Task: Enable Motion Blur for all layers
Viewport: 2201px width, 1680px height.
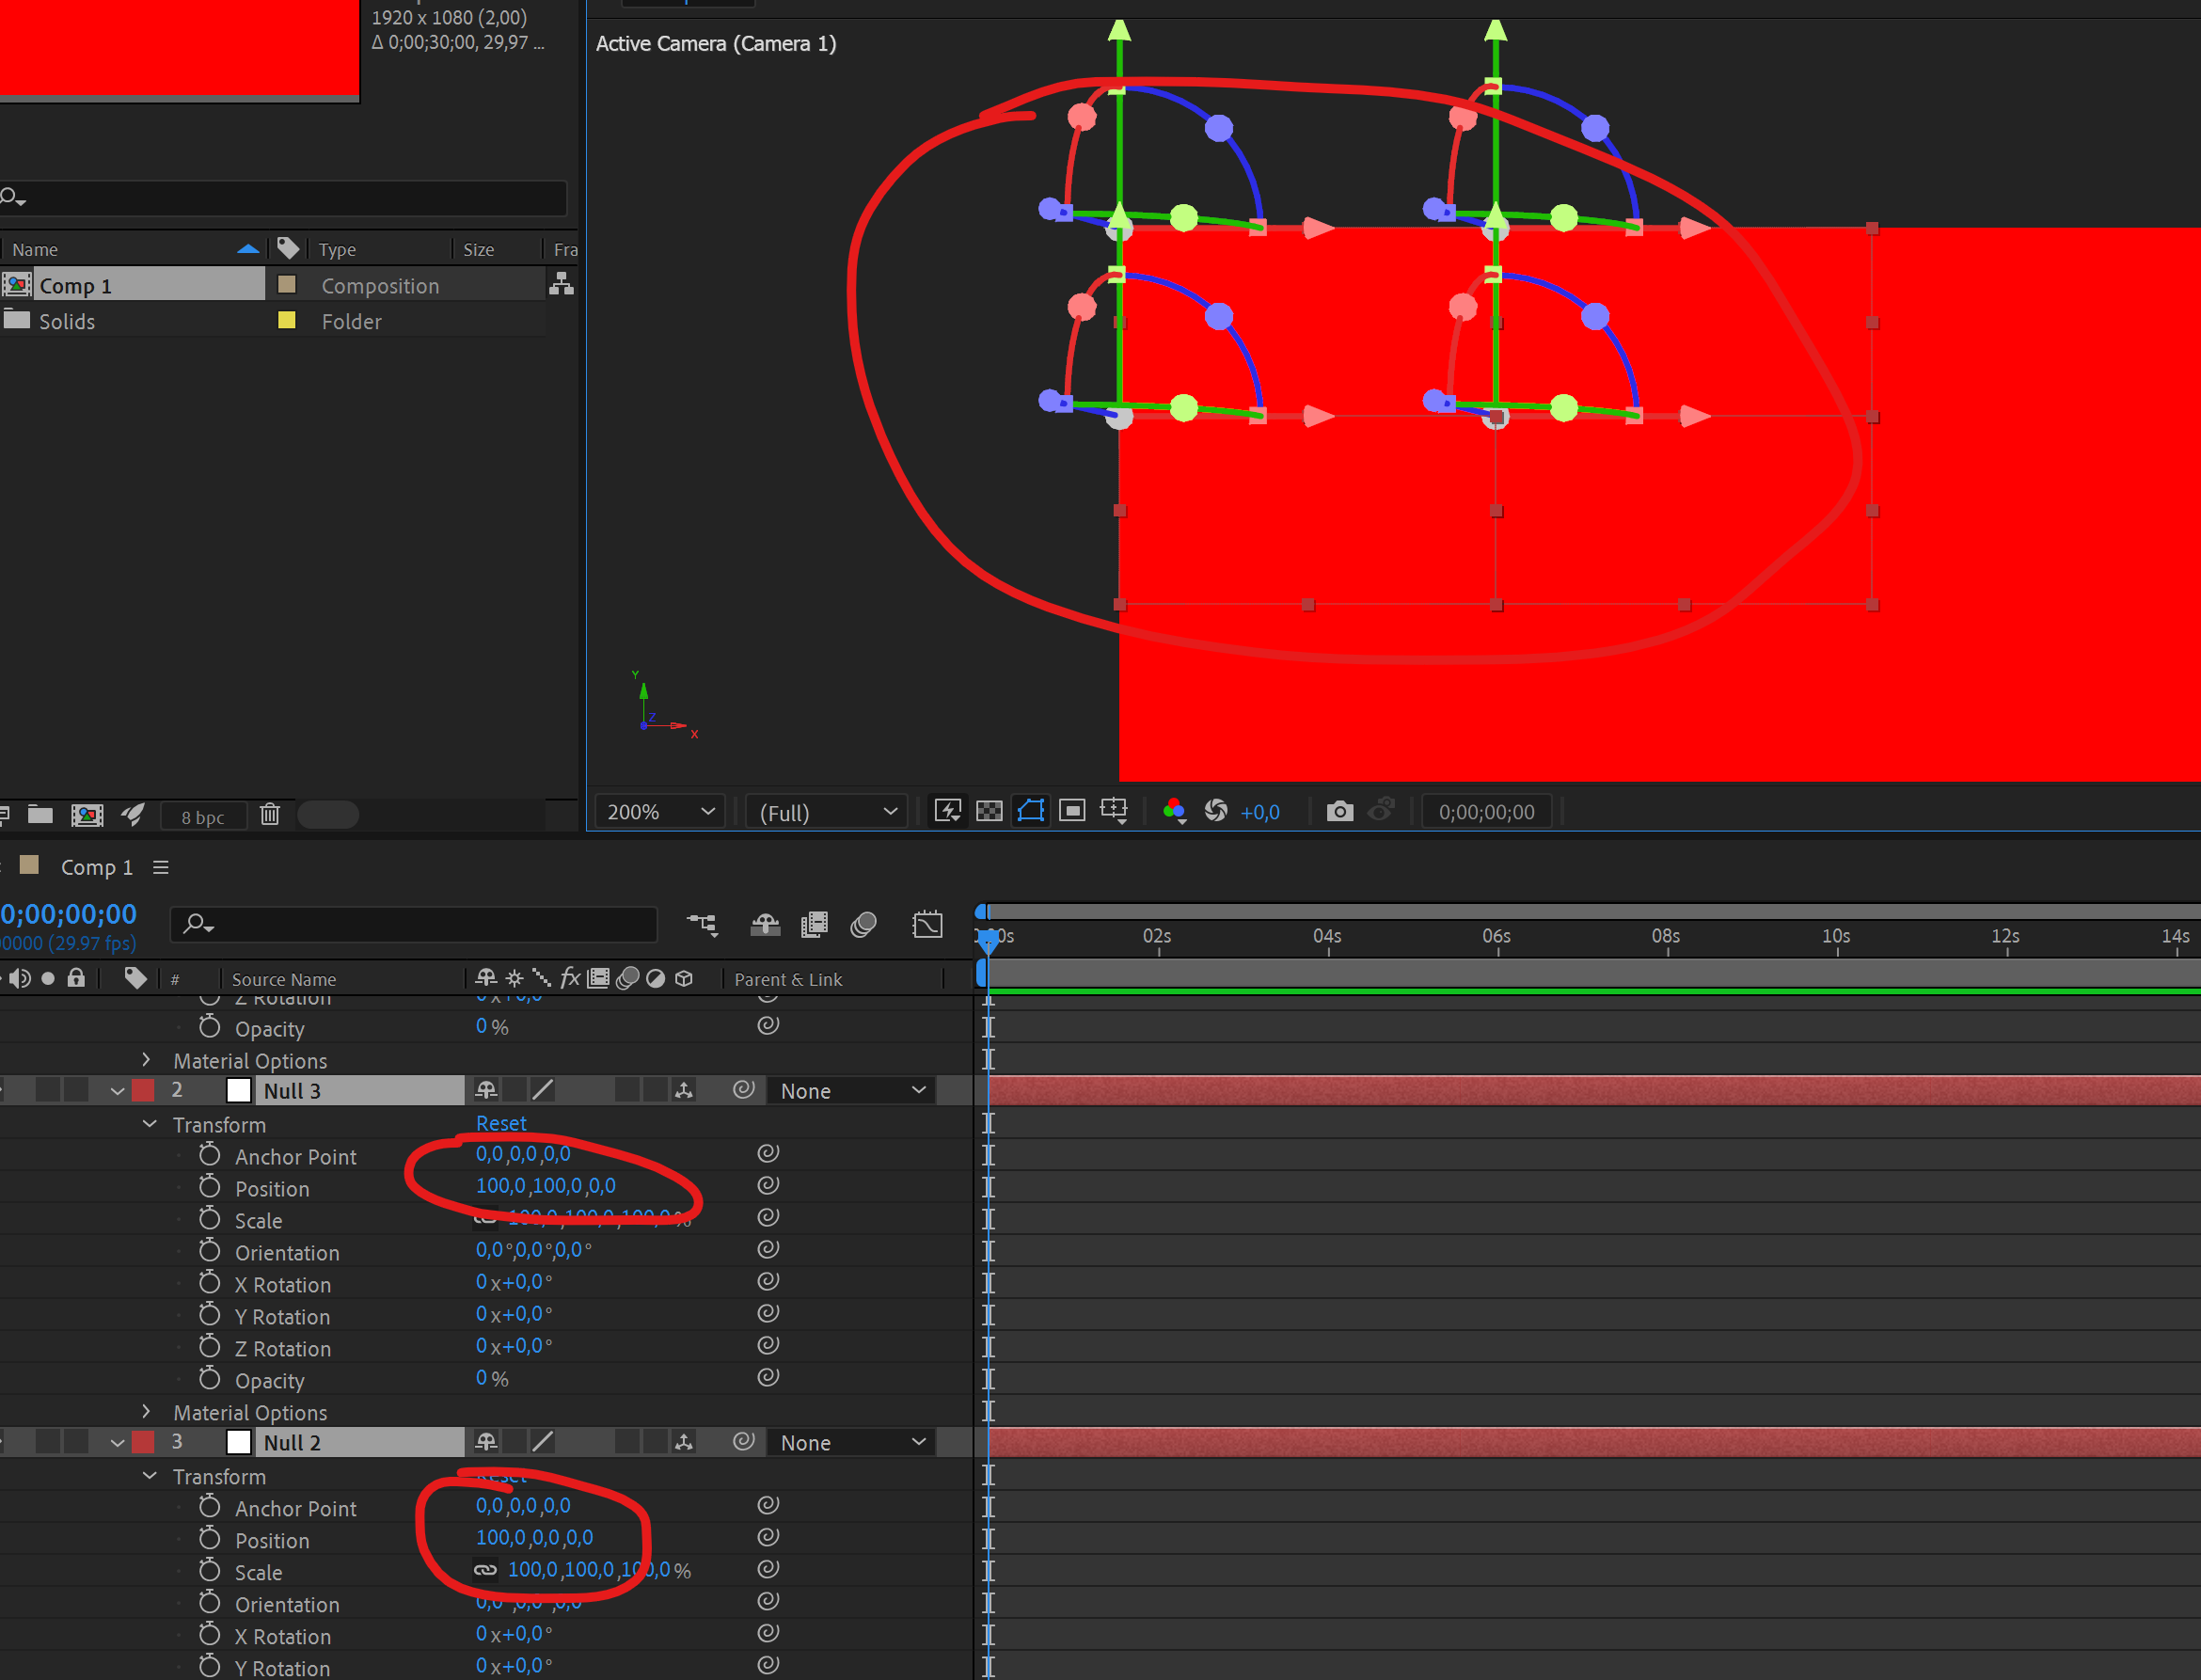Action: pos(865,924)
